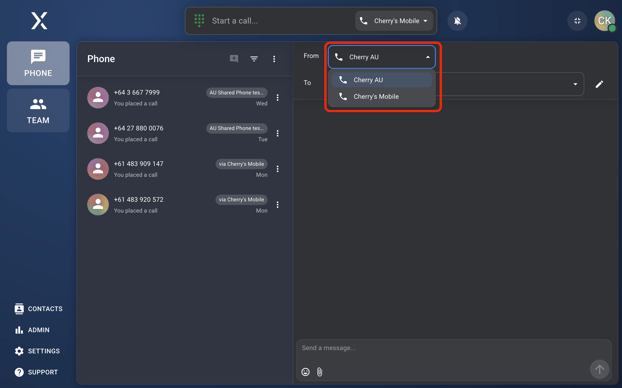Image resolution: width=622 pixels, height=388 pixels.
Task: Open the emoji picker
Action: (305, 372)
